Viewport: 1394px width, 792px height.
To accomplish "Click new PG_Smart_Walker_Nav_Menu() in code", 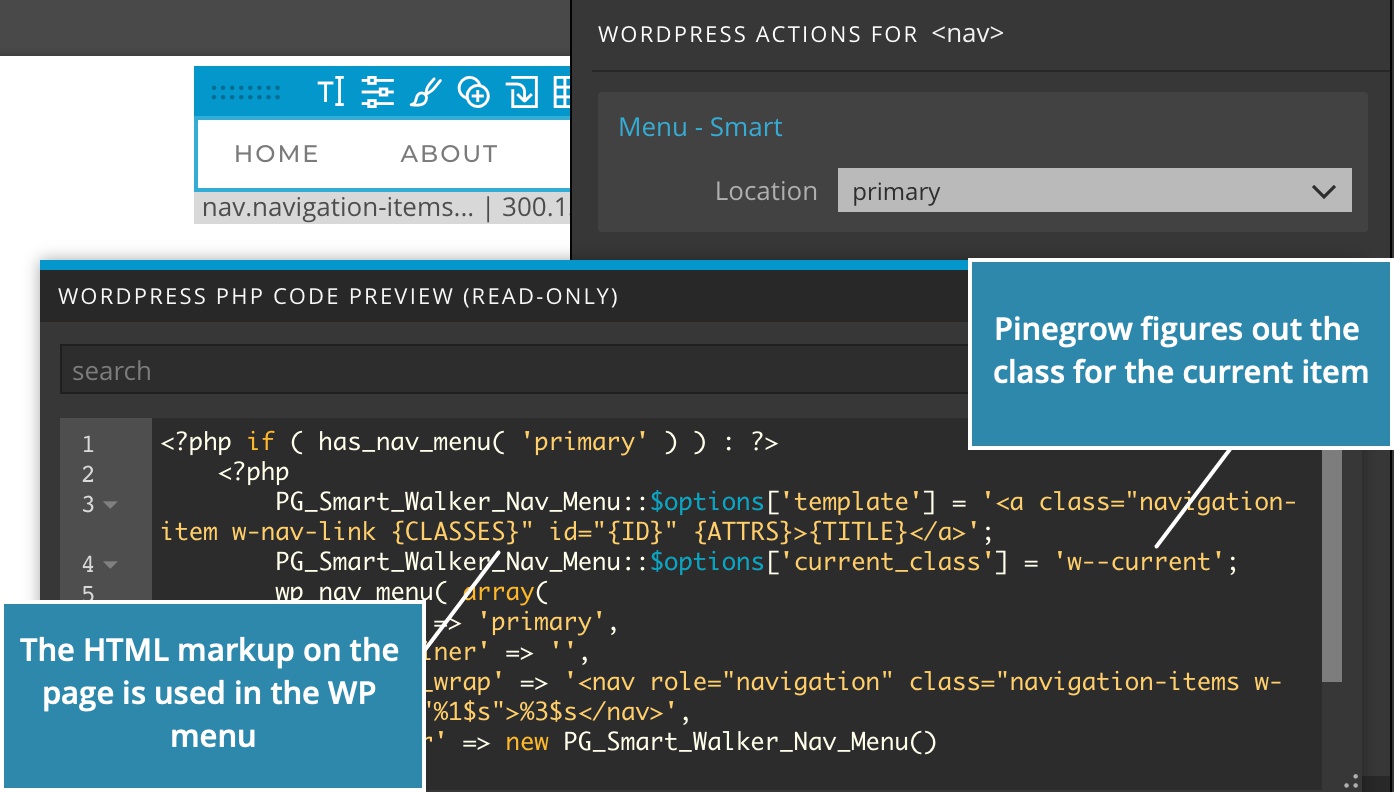I will click(721, 742).
